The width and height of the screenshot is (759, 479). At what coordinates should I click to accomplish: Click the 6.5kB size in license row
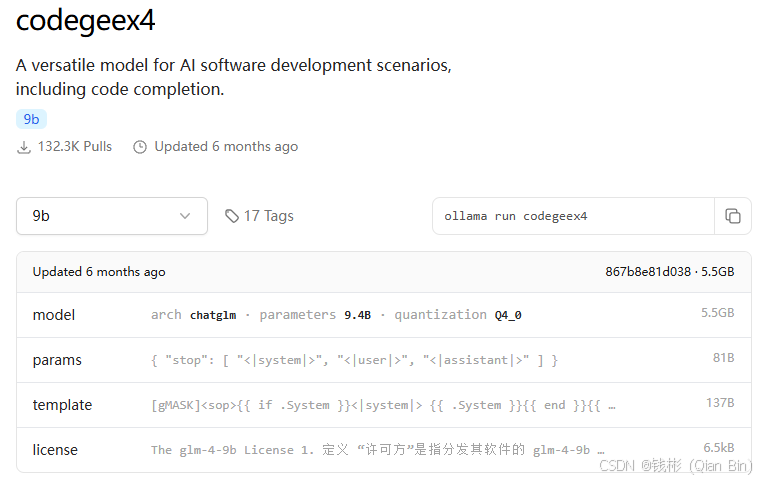point(718,448)
